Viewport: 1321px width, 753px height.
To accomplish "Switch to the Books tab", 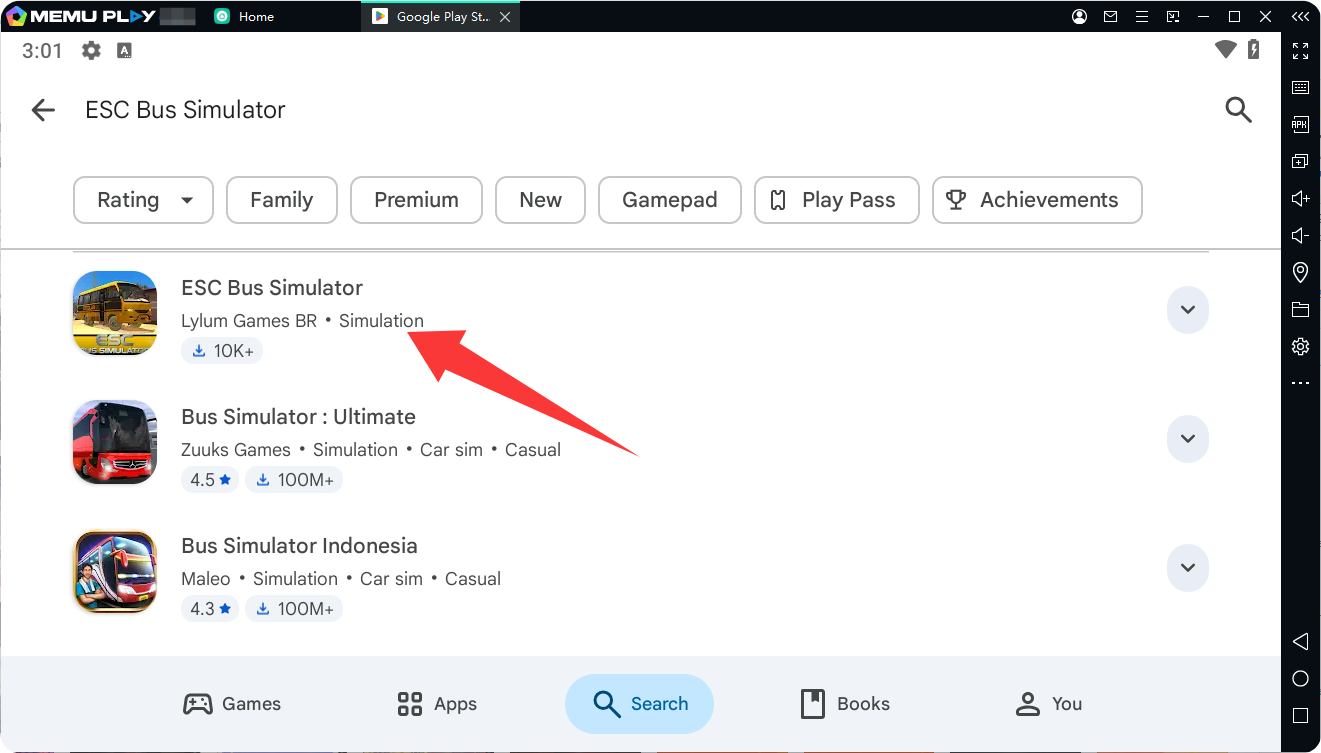I will 845,704.
